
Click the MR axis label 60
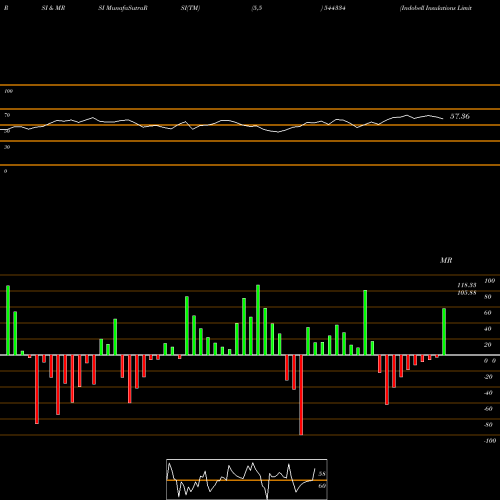(x=488, y=313)
